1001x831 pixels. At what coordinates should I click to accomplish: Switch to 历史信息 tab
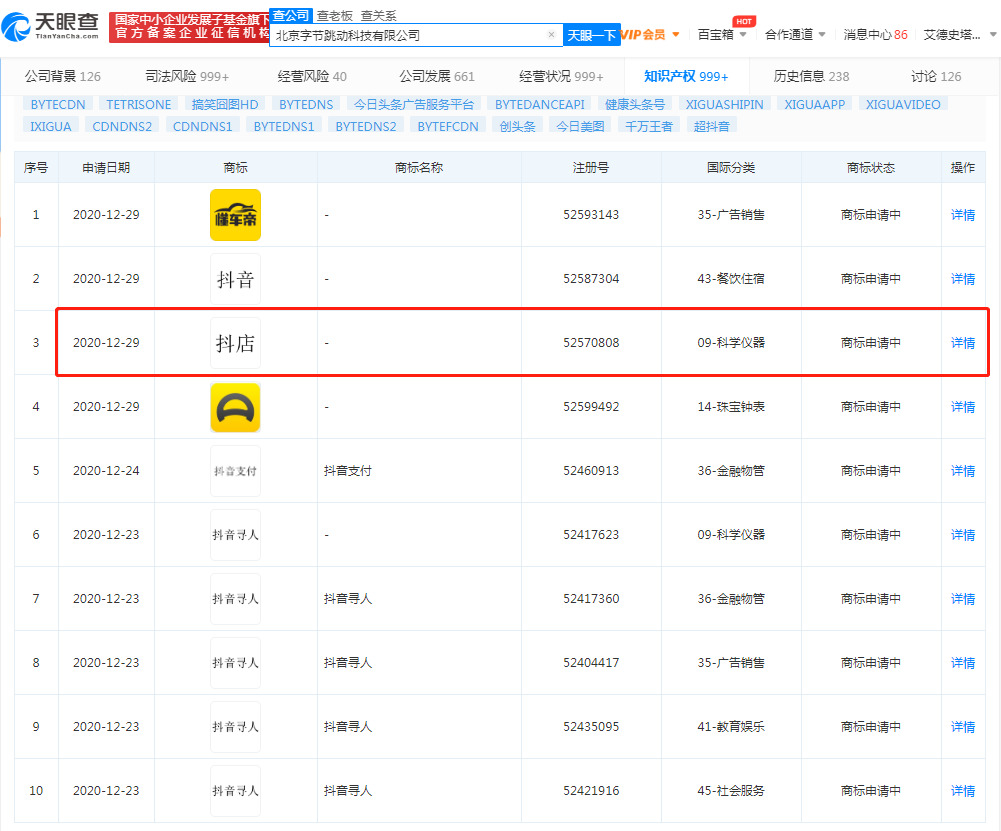pyautogui.click(x=811, y=77)
